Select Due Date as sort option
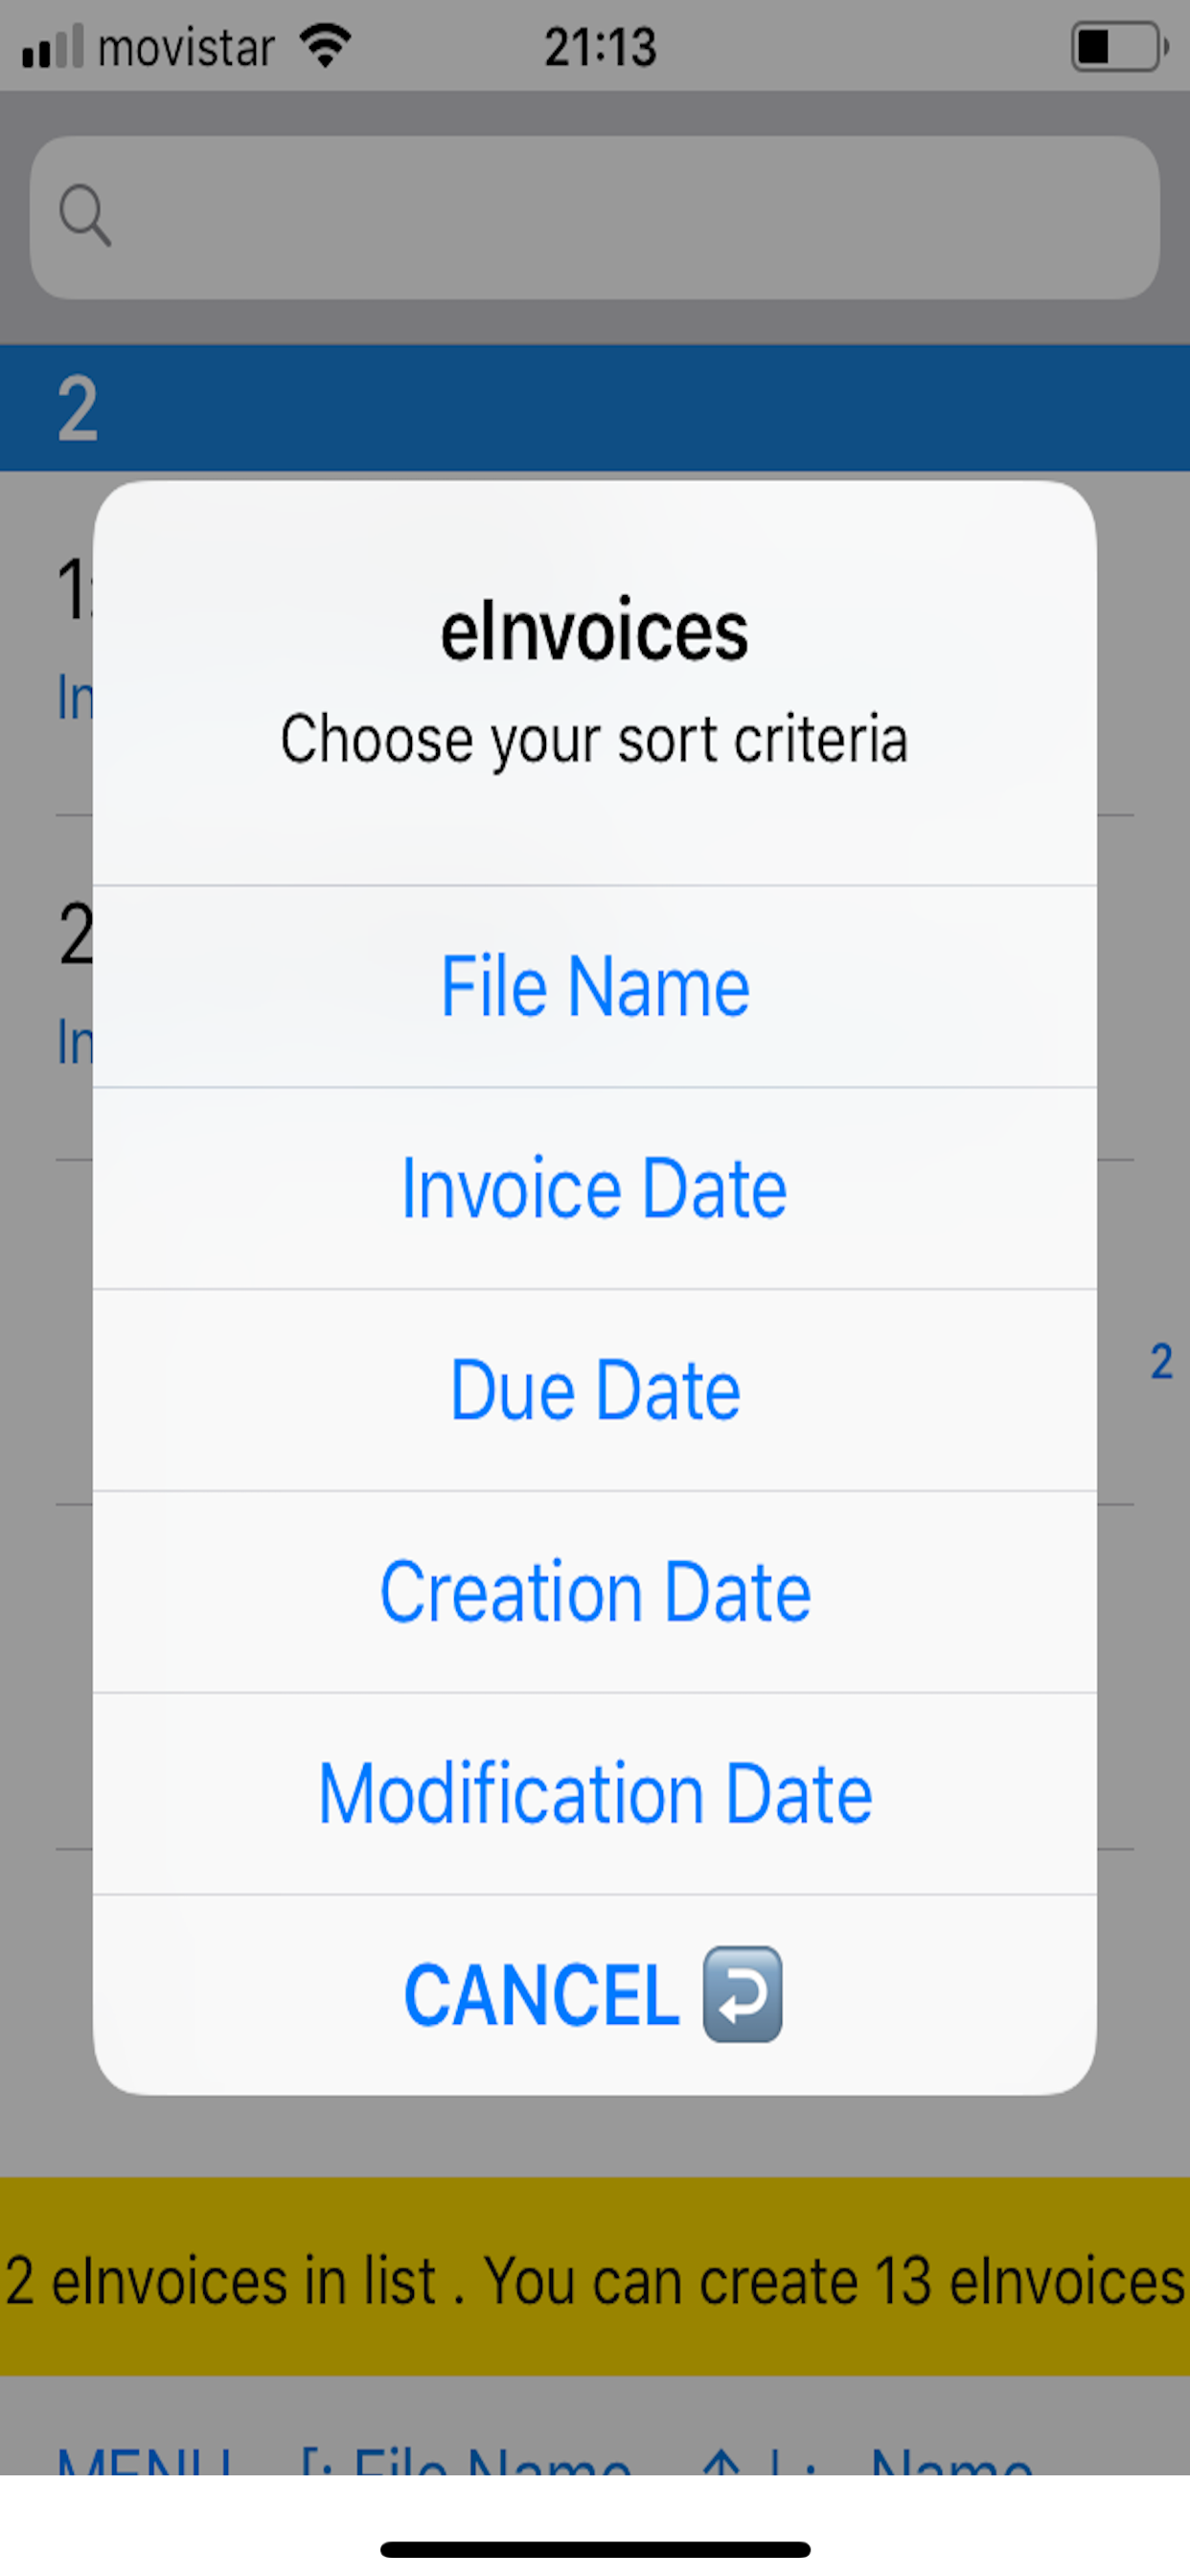The height and width of the screenshot is (2576, 1190). coord(595,1390)
